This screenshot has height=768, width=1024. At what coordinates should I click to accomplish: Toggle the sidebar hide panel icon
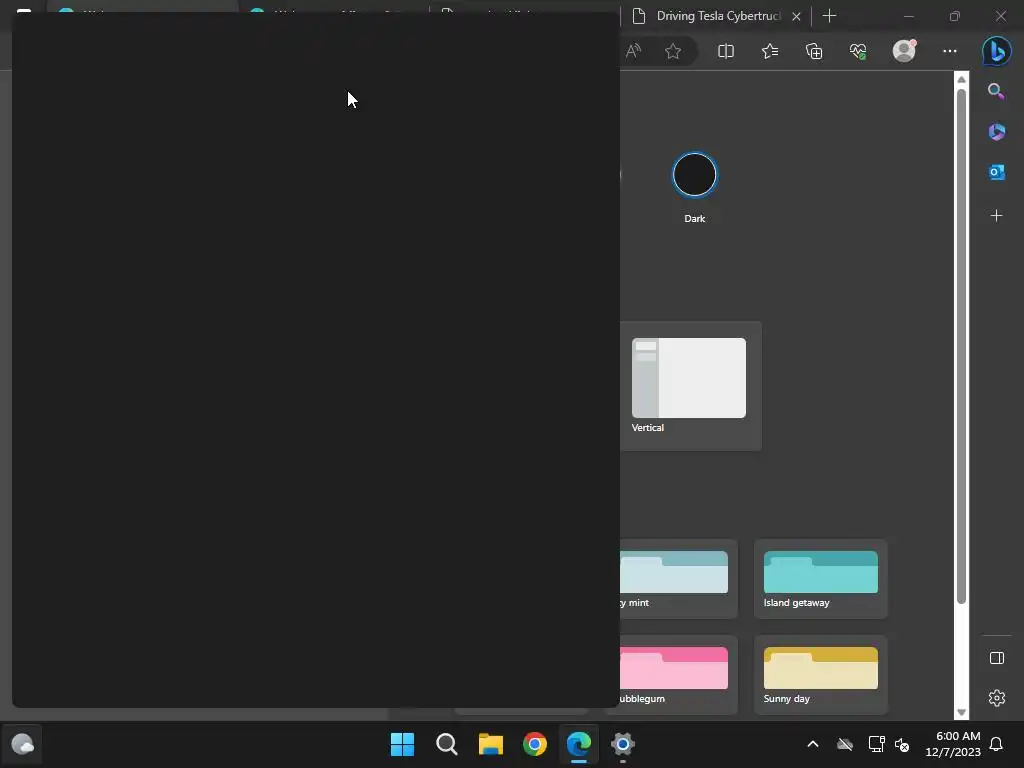[997, 658]
